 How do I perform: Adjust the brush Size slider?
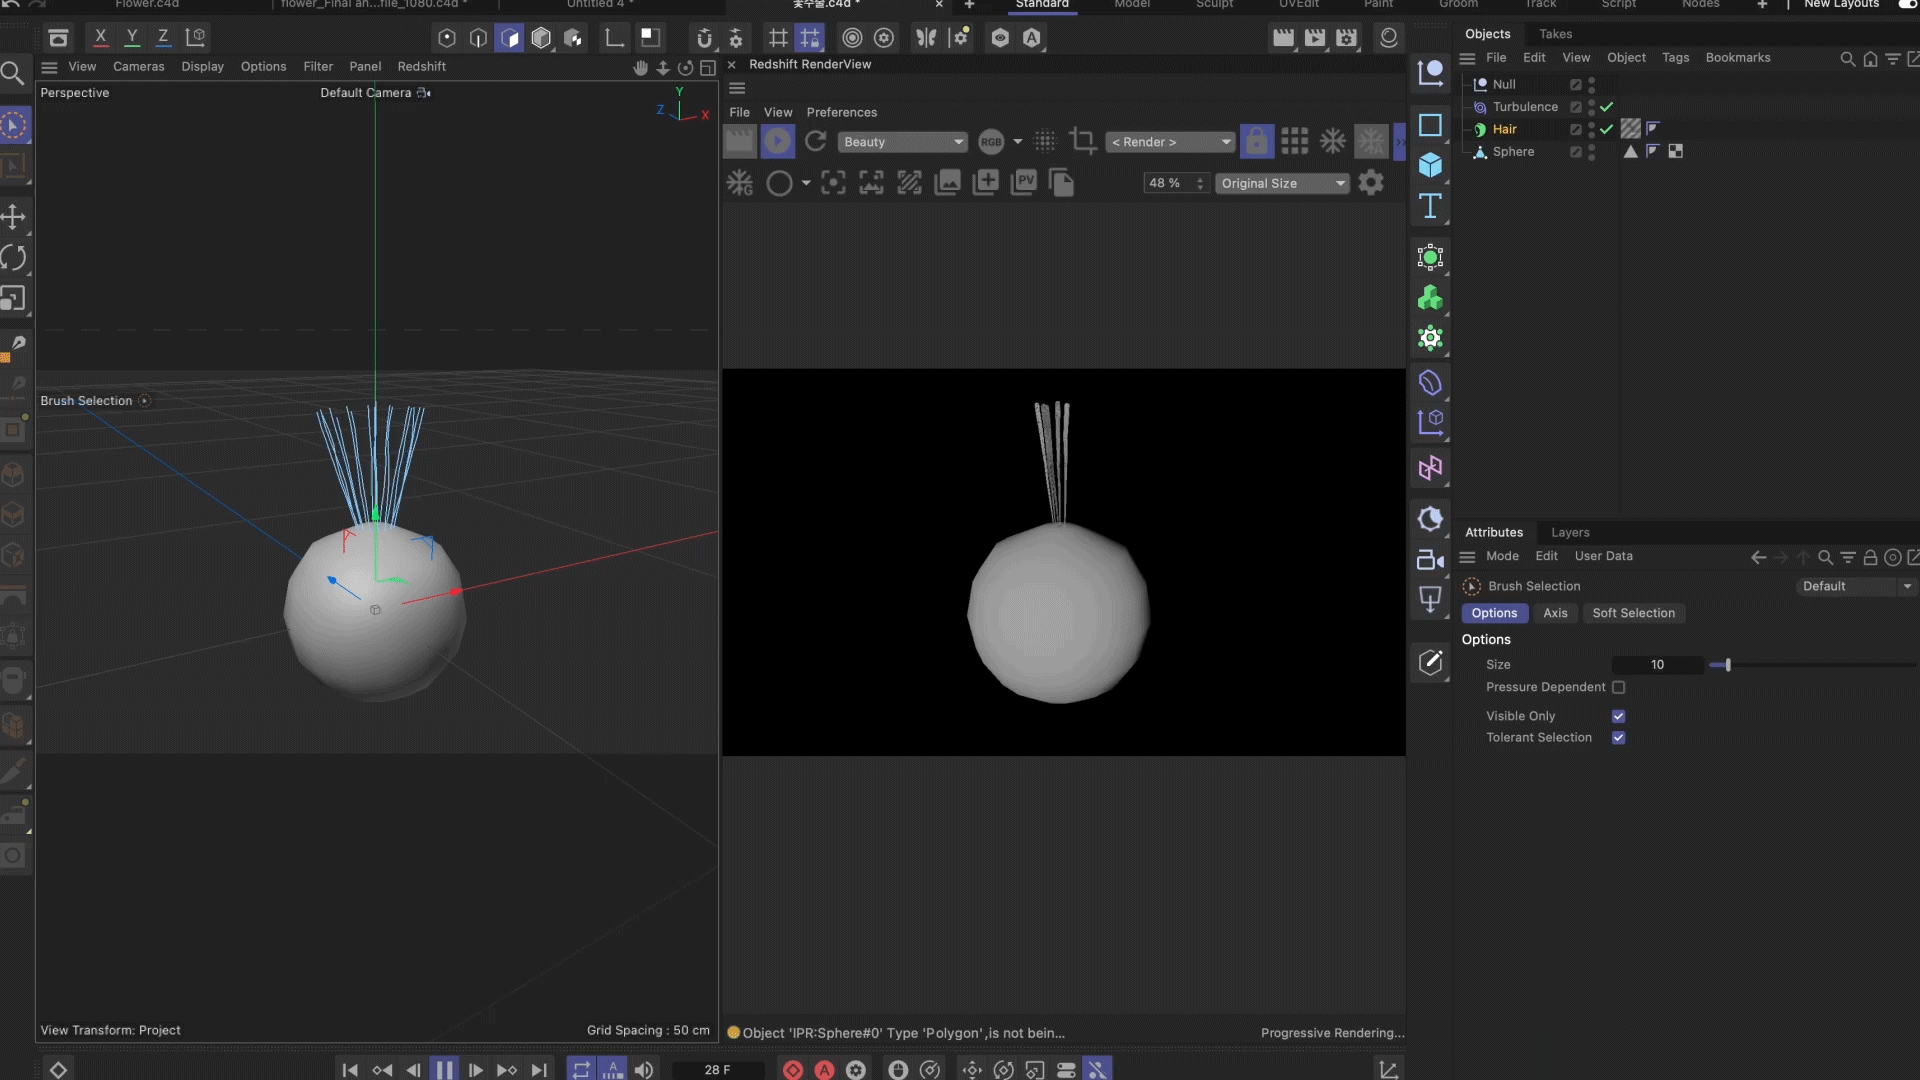click(1727, 665)
